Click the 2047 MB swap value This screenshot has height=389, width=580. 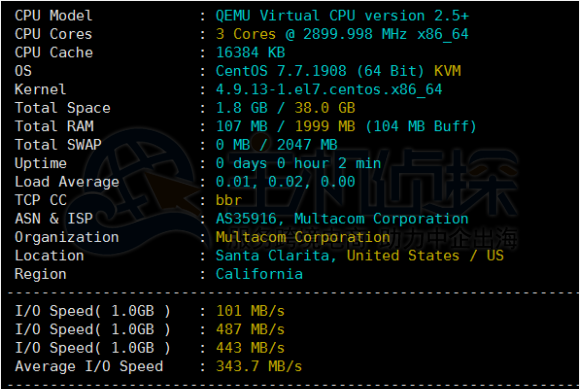307,145
